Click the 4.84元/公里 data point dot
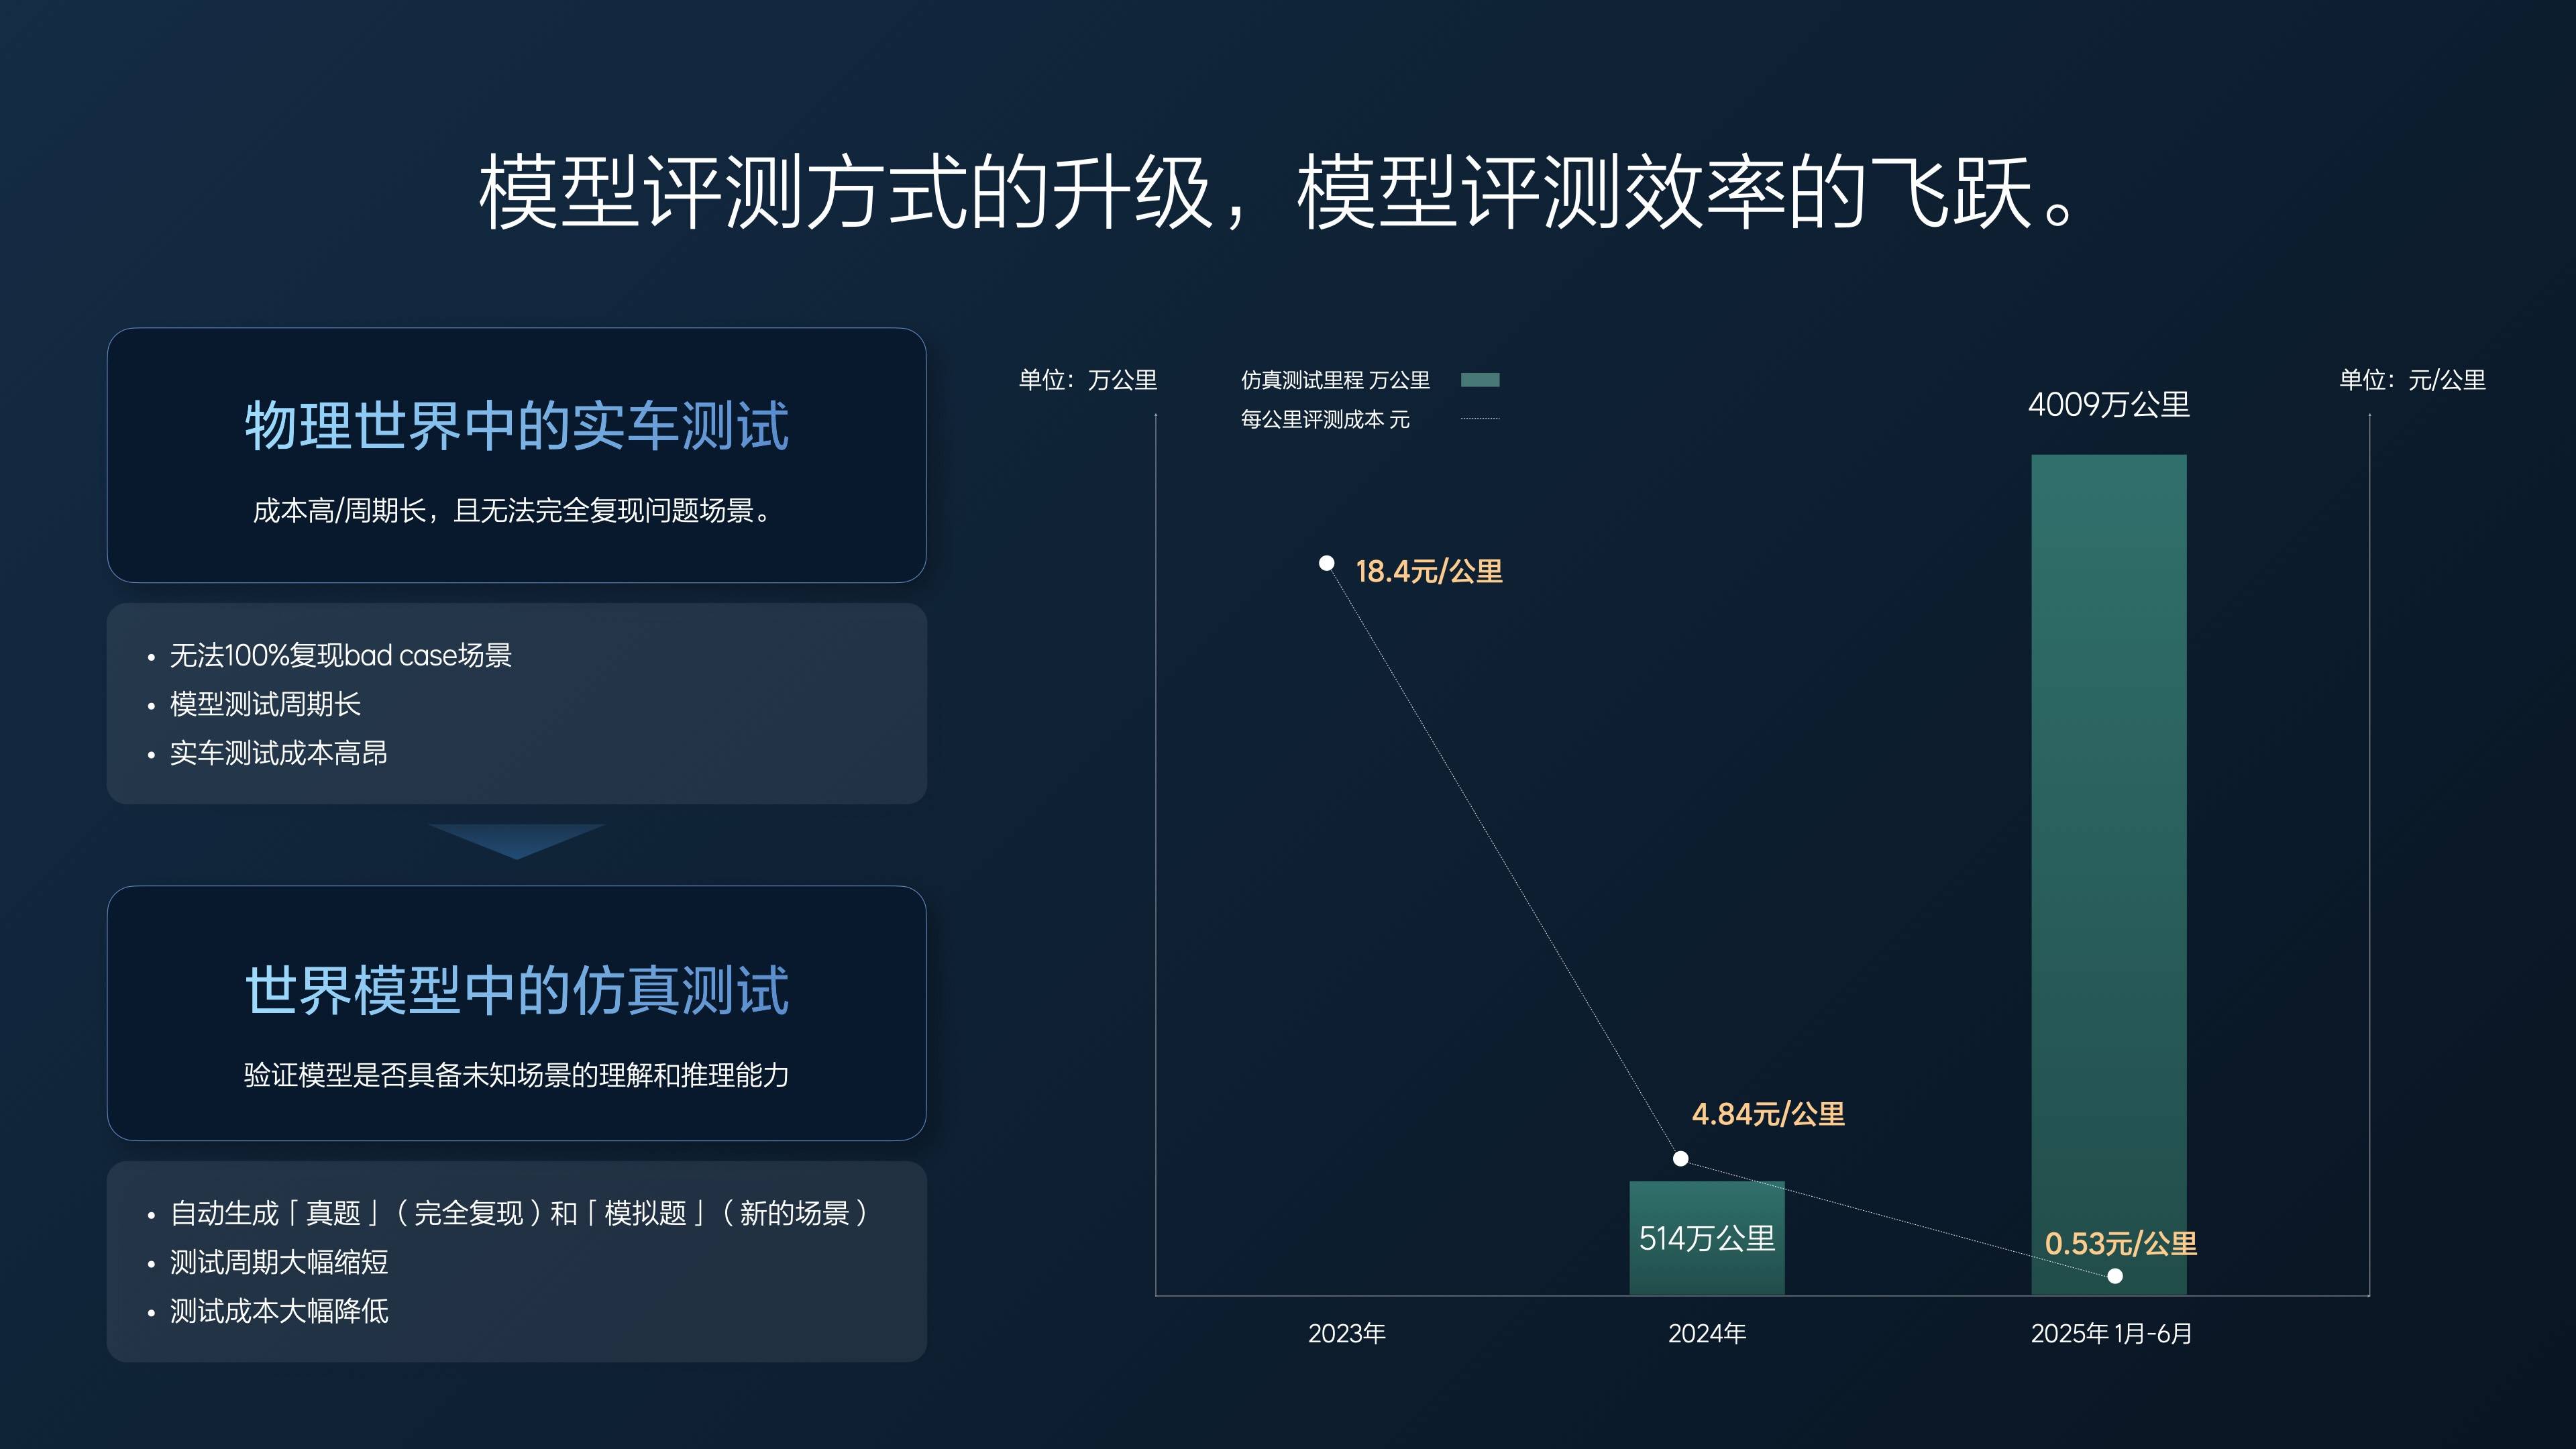This screenshot has height=1449, width=2576. (x=1681, y=1158)
